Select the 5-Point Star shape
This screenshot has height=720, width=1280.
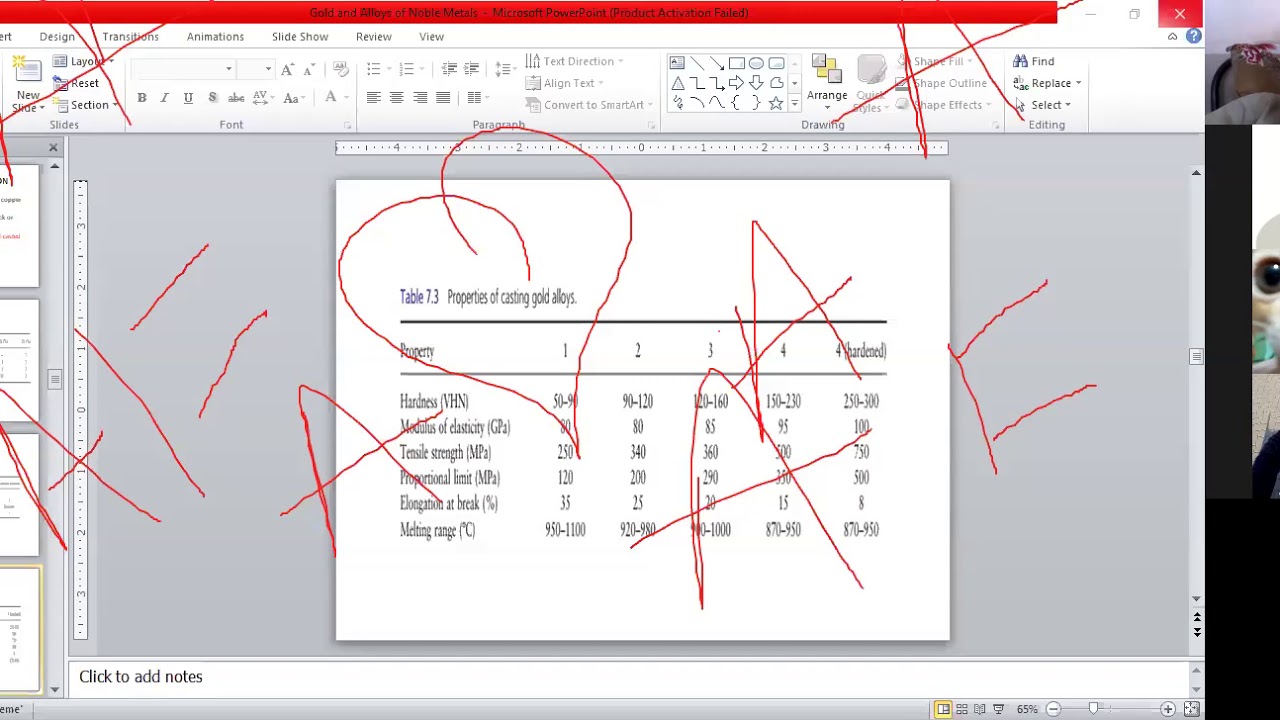tap(775, 103)
